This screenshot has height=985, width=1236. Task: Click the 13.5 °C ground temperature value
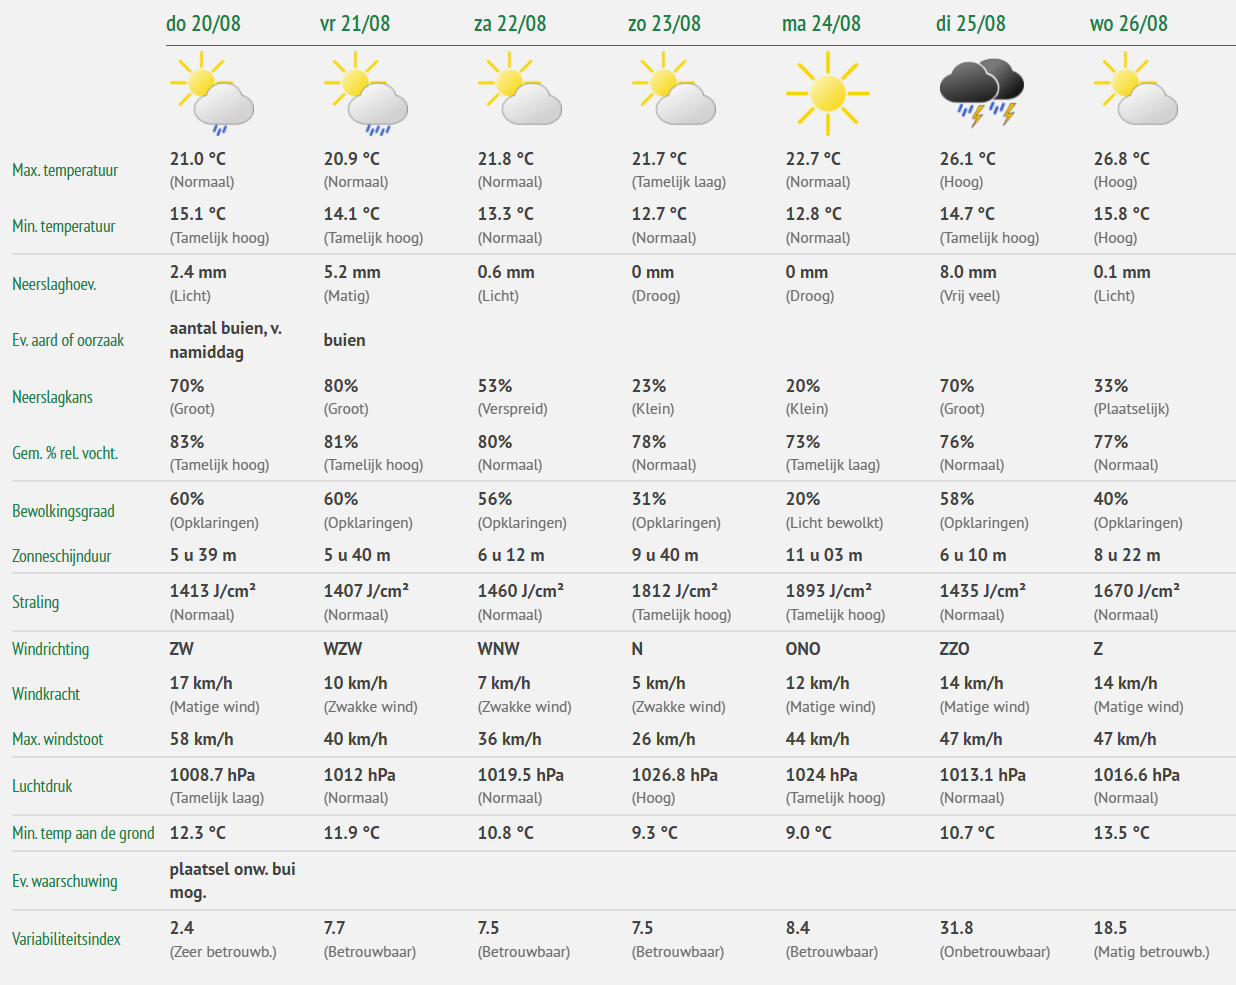1121,833
